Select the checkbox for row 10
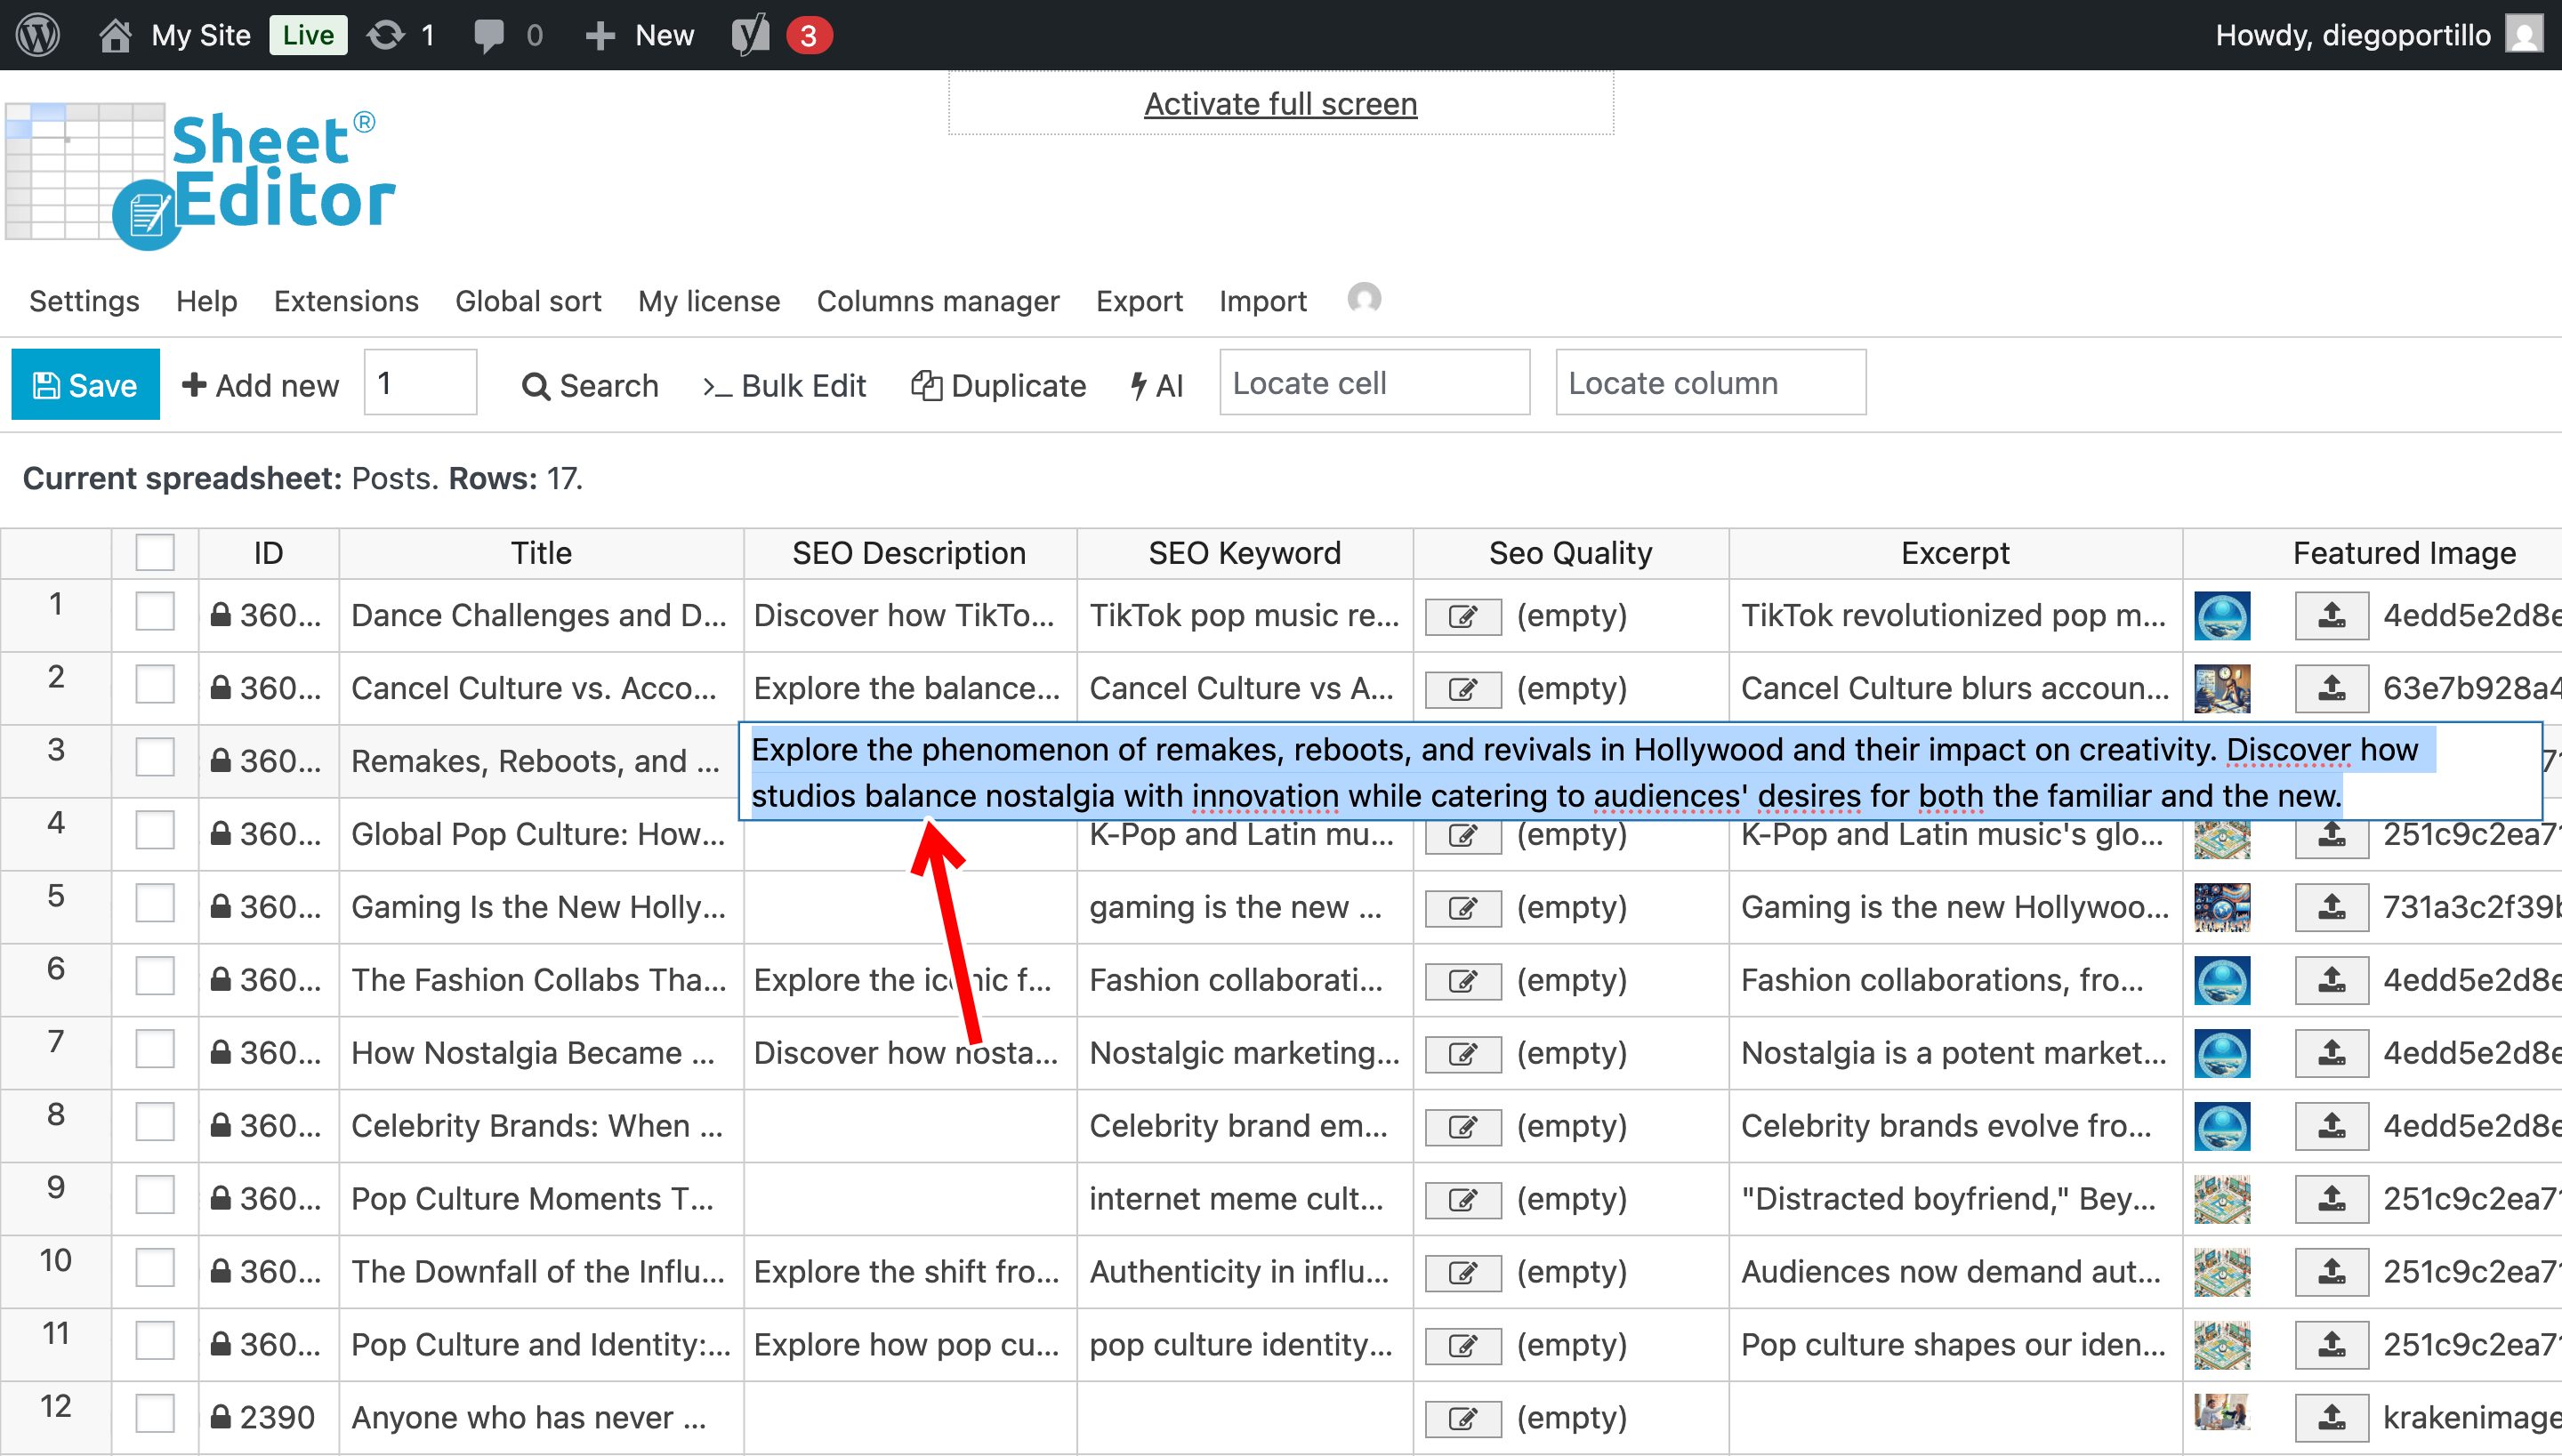 [155, 1269]
